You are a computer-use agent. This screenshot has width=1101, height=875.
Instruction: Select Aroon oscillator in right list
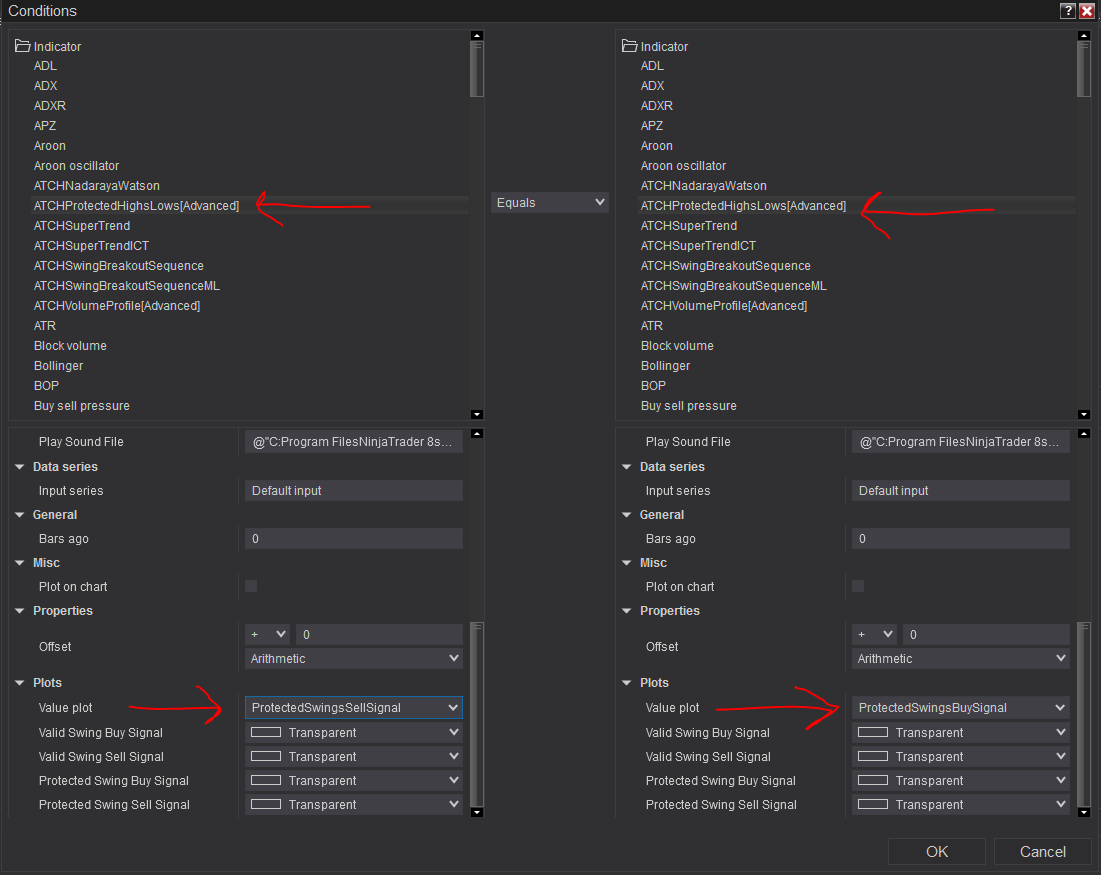coord(683,166)
